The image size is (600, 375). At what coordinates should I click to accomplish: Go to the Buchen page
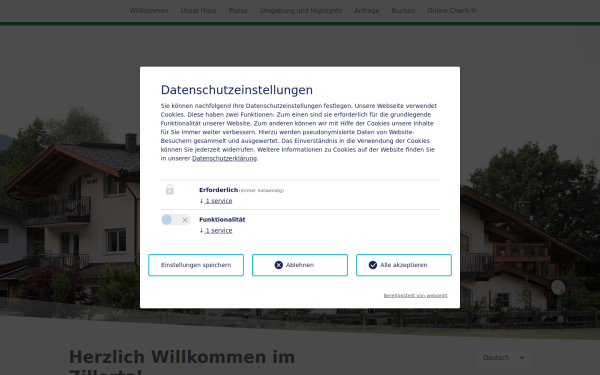(x=403, y=11)
